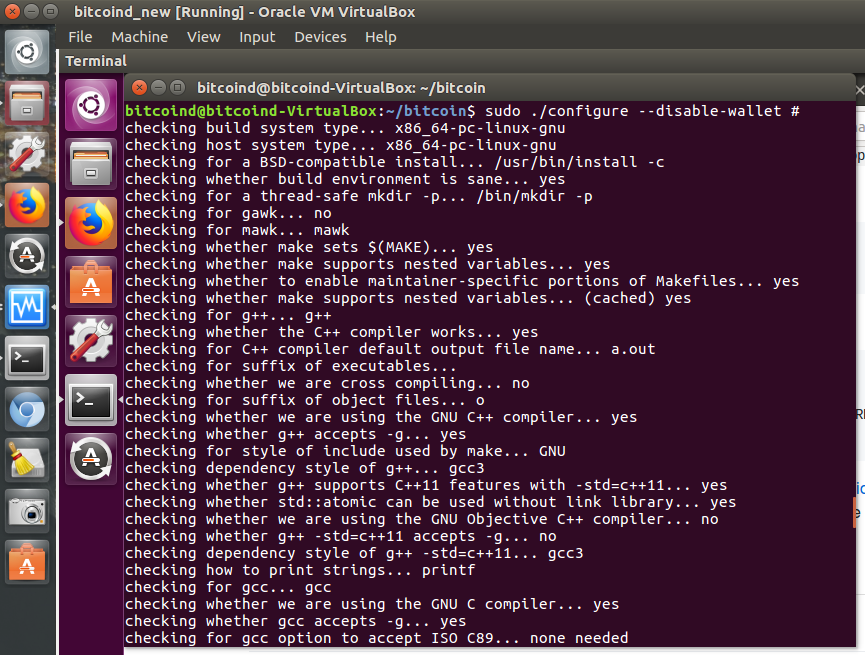
Task: Click line 'using the GNU C compiler... yes'
Action: (x=372, y=604)
